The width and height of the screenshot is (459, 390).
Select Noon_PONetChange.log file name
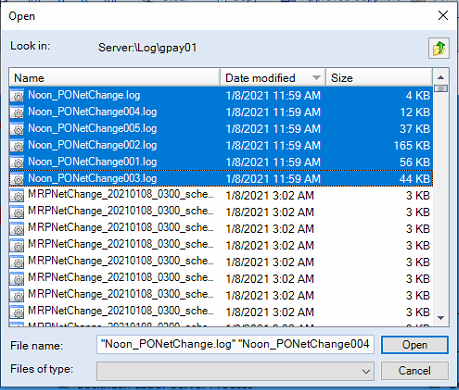84,95
